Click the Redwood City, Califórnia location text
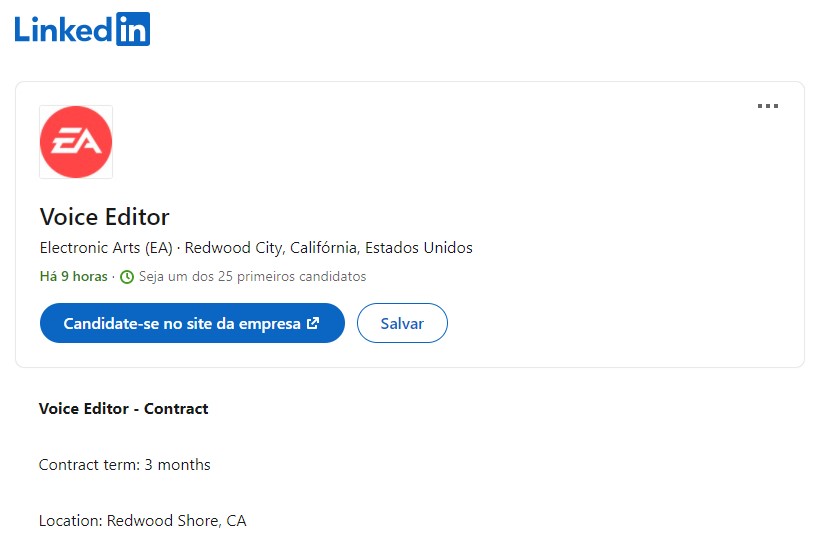This screenshot has height=553, width=820. [271, 247]
